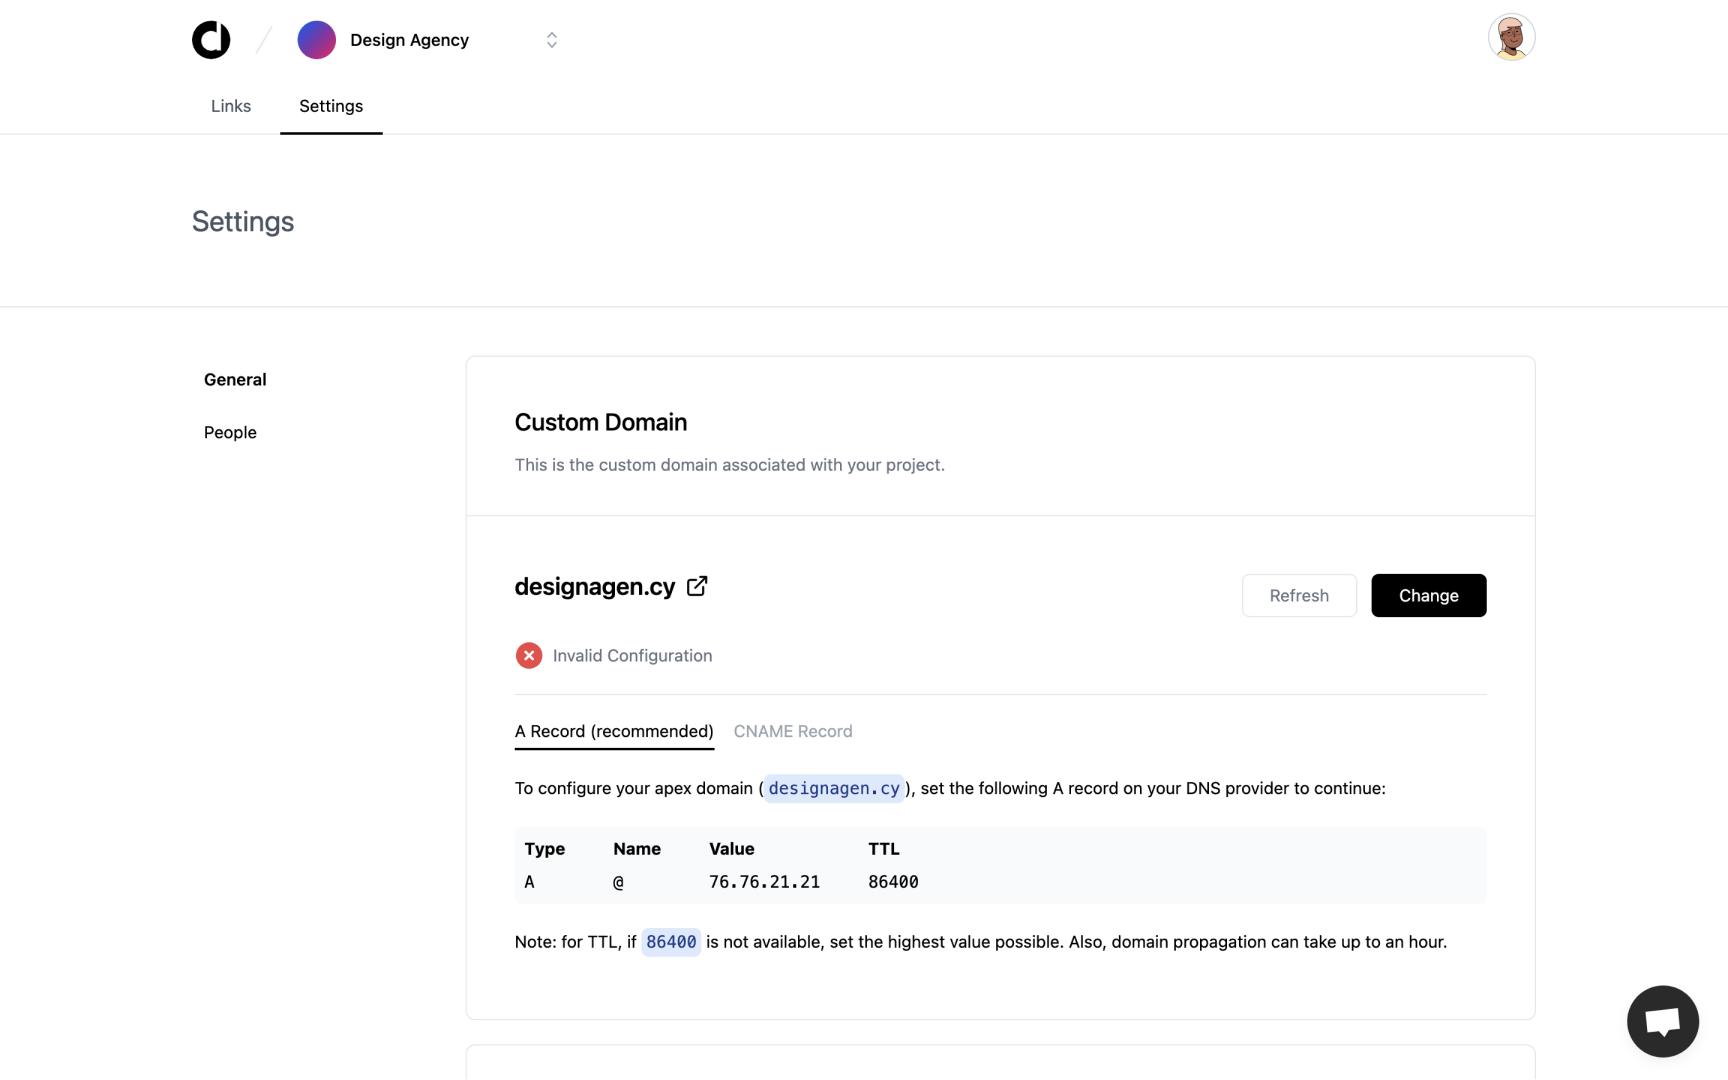1728x1080 pixels.
Task: Open designagen.cy external link icon
Action: click(697, 586)
